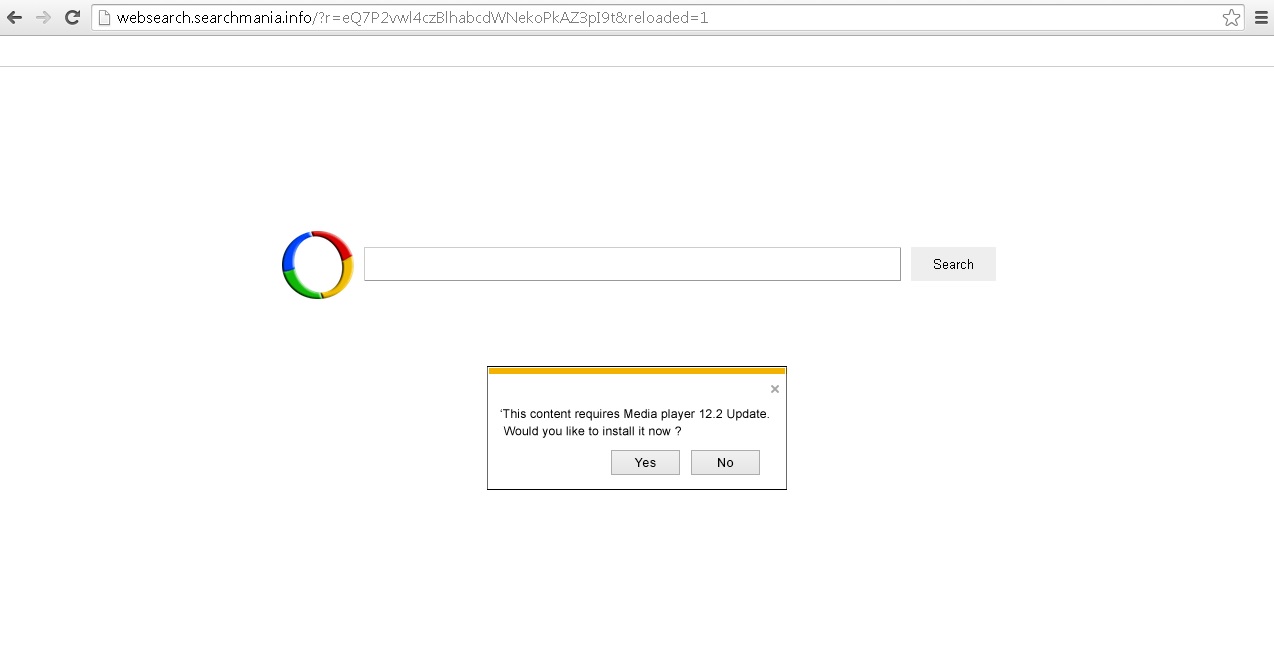
Task: Bookmark this page with the star icon
Action: pyautogui.click(x=1231, y=17)
